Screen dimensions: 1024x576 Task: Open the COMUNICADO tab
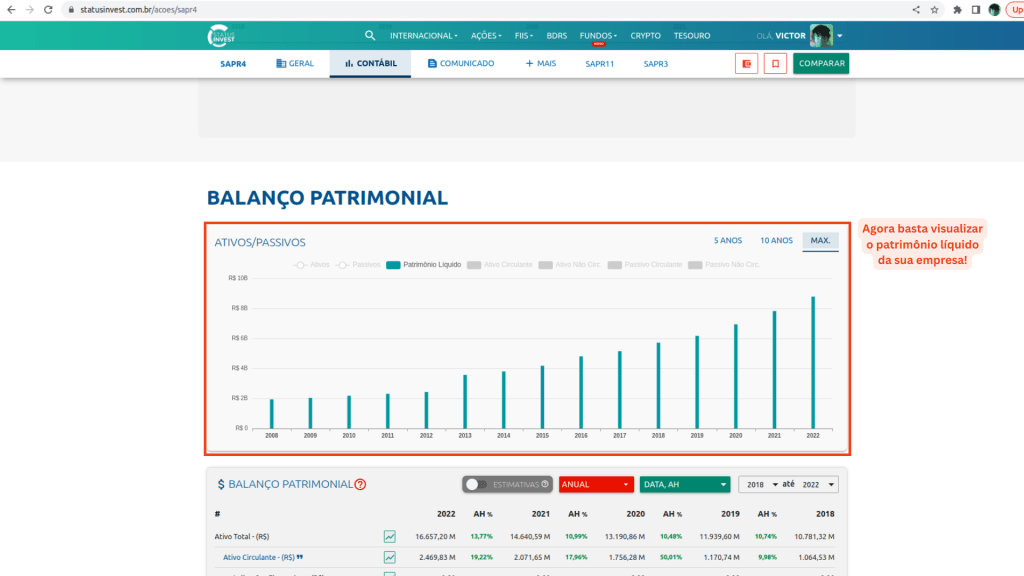tap(461, 64)
